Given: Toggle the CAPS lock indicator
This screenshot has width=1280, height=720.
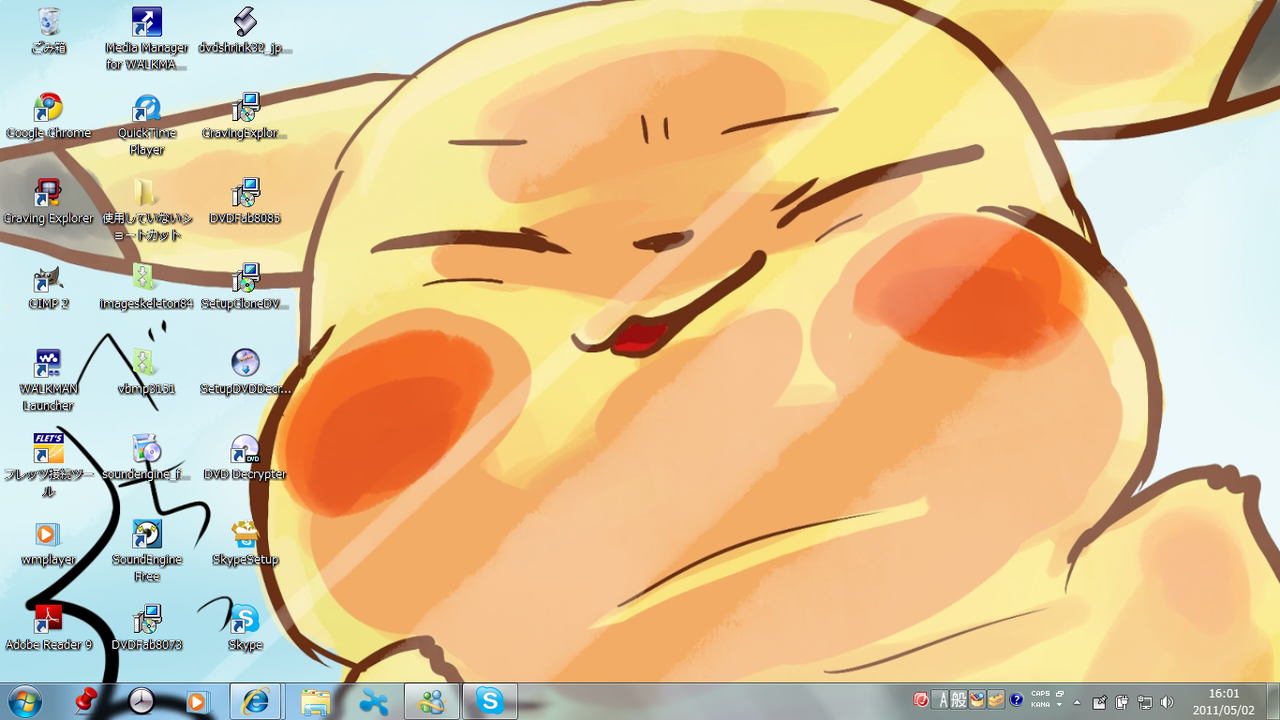Looking at the screenshot, I should (1040, 694).
